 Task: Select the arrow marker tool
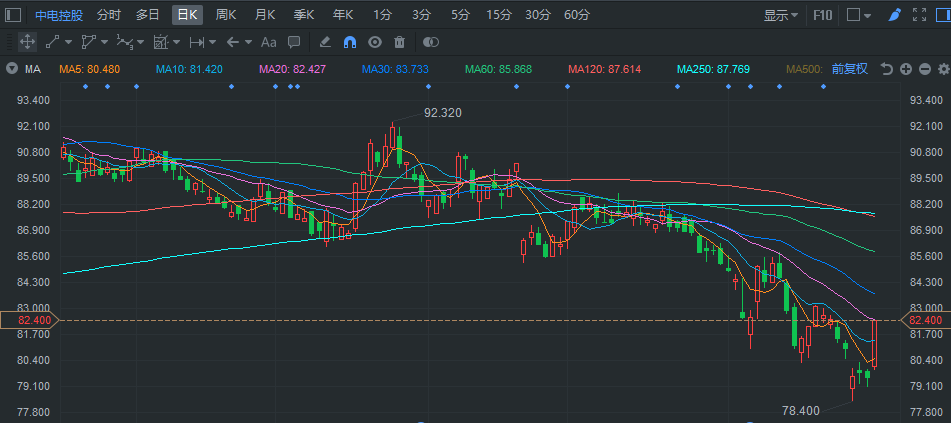233,42
